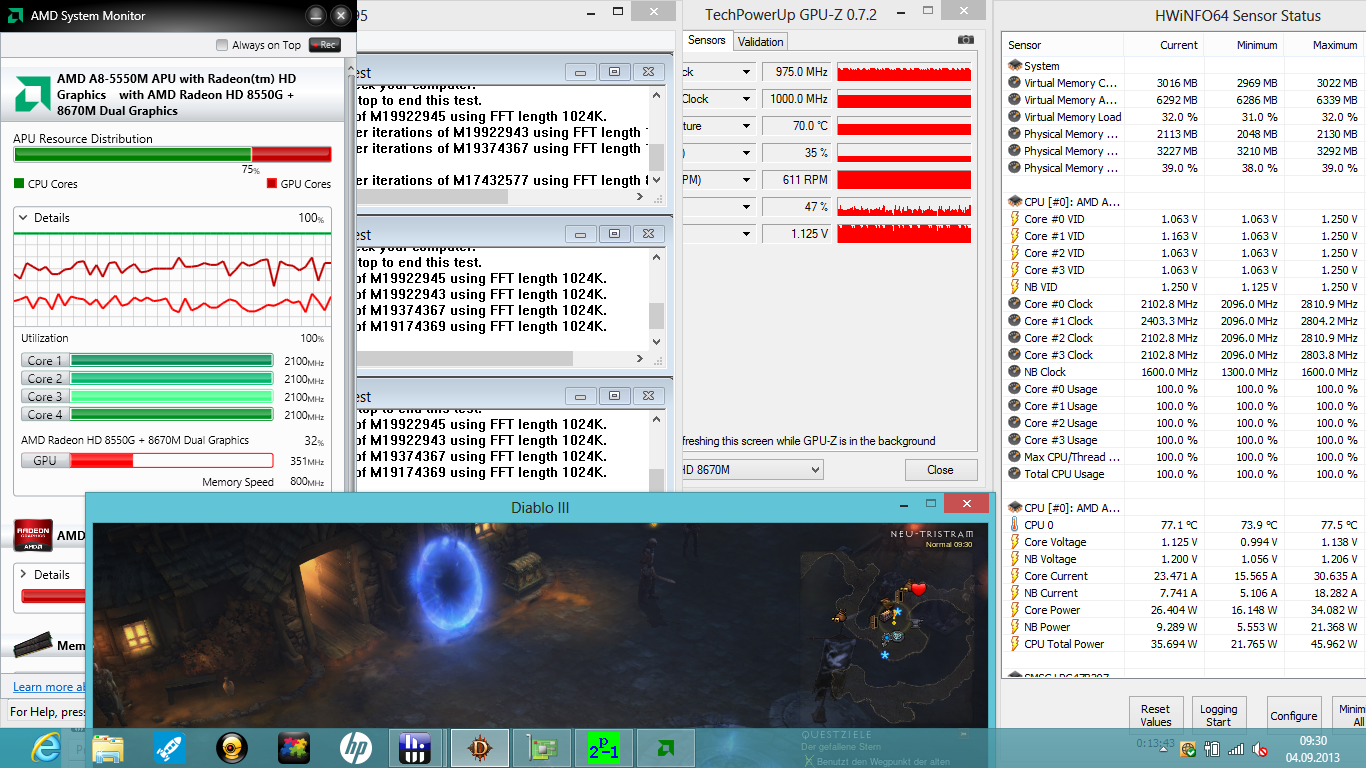Click the network globe tray icon
Screen dimensions: 1366x768
pyautogui.click(x=1189, y=748)
